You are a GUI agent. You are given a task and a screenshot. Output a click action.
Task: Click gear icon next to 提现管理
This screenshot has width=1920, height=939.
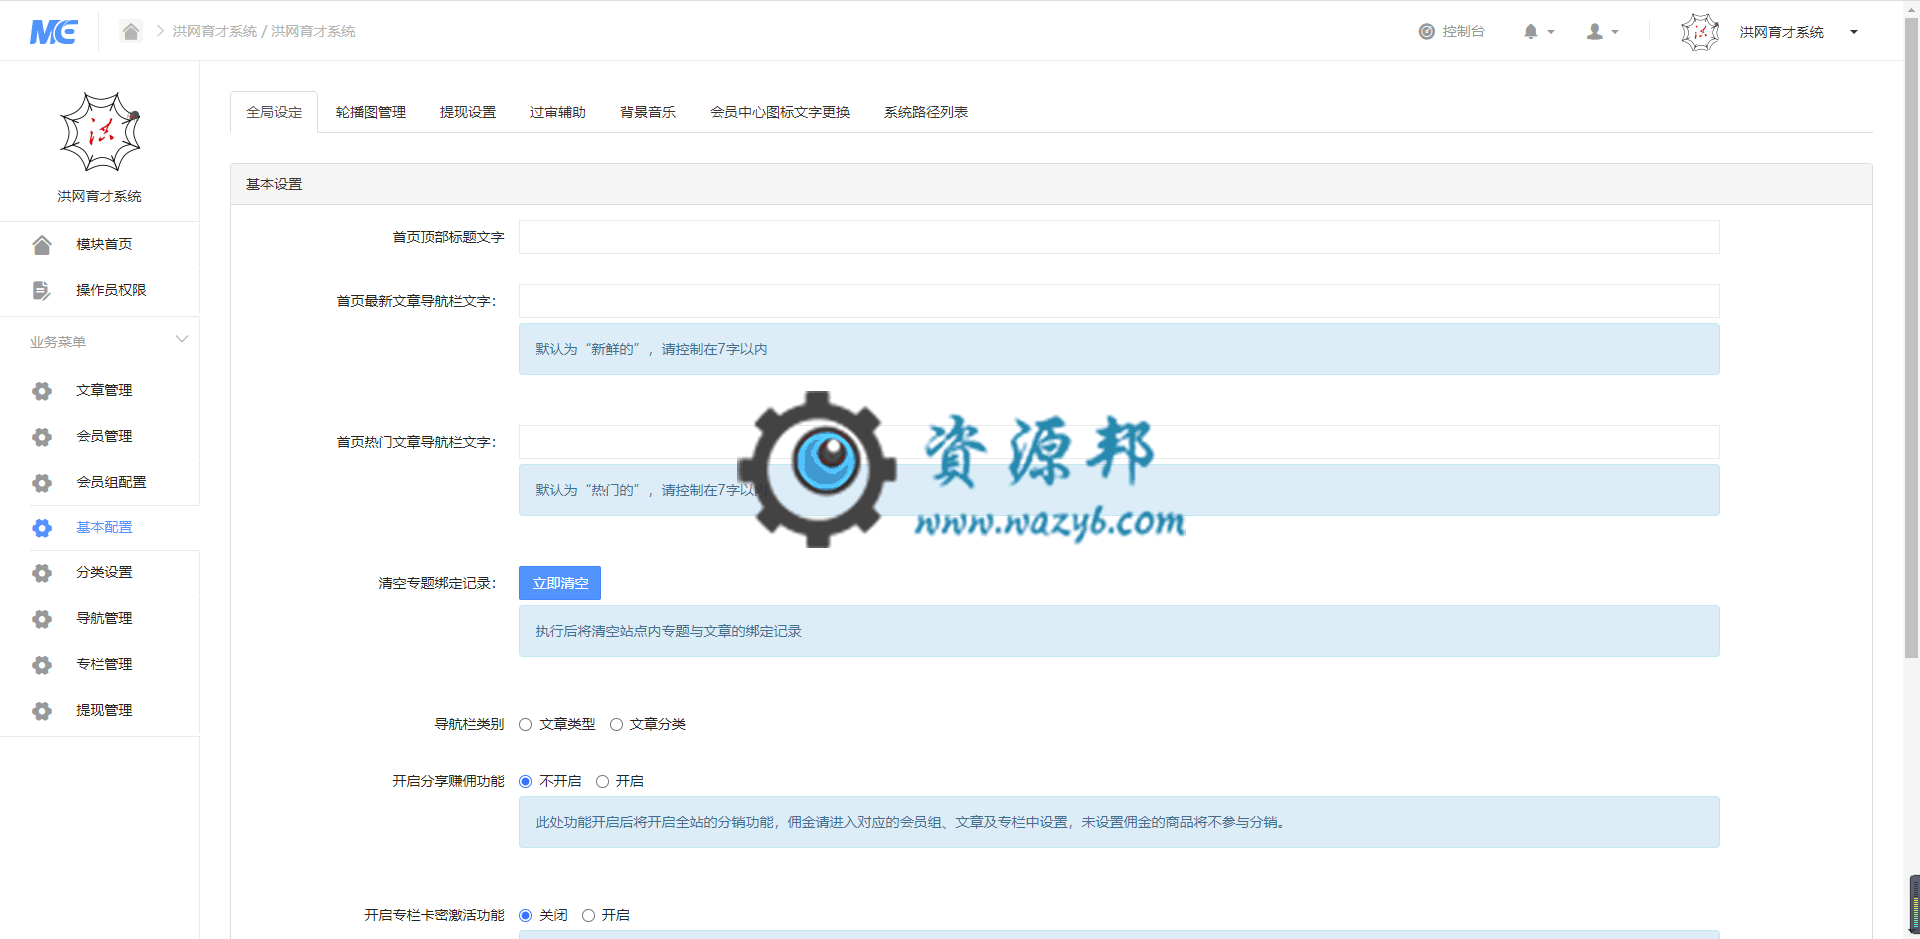(x=42, y=711)
